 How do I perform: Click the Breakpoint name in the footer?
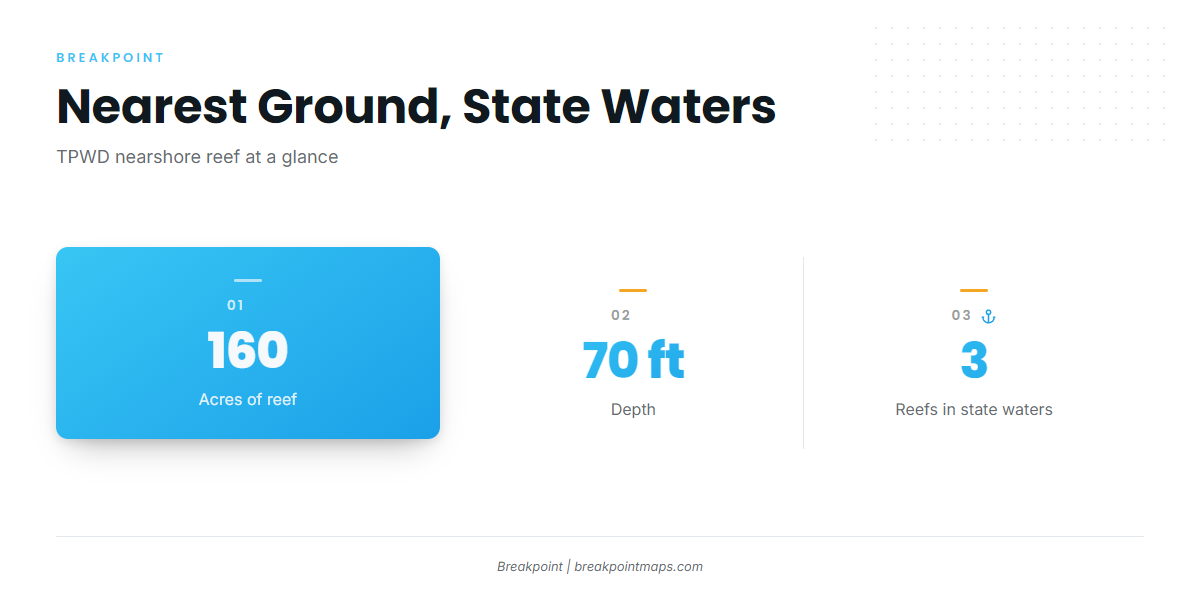click(x=530, y=566)
